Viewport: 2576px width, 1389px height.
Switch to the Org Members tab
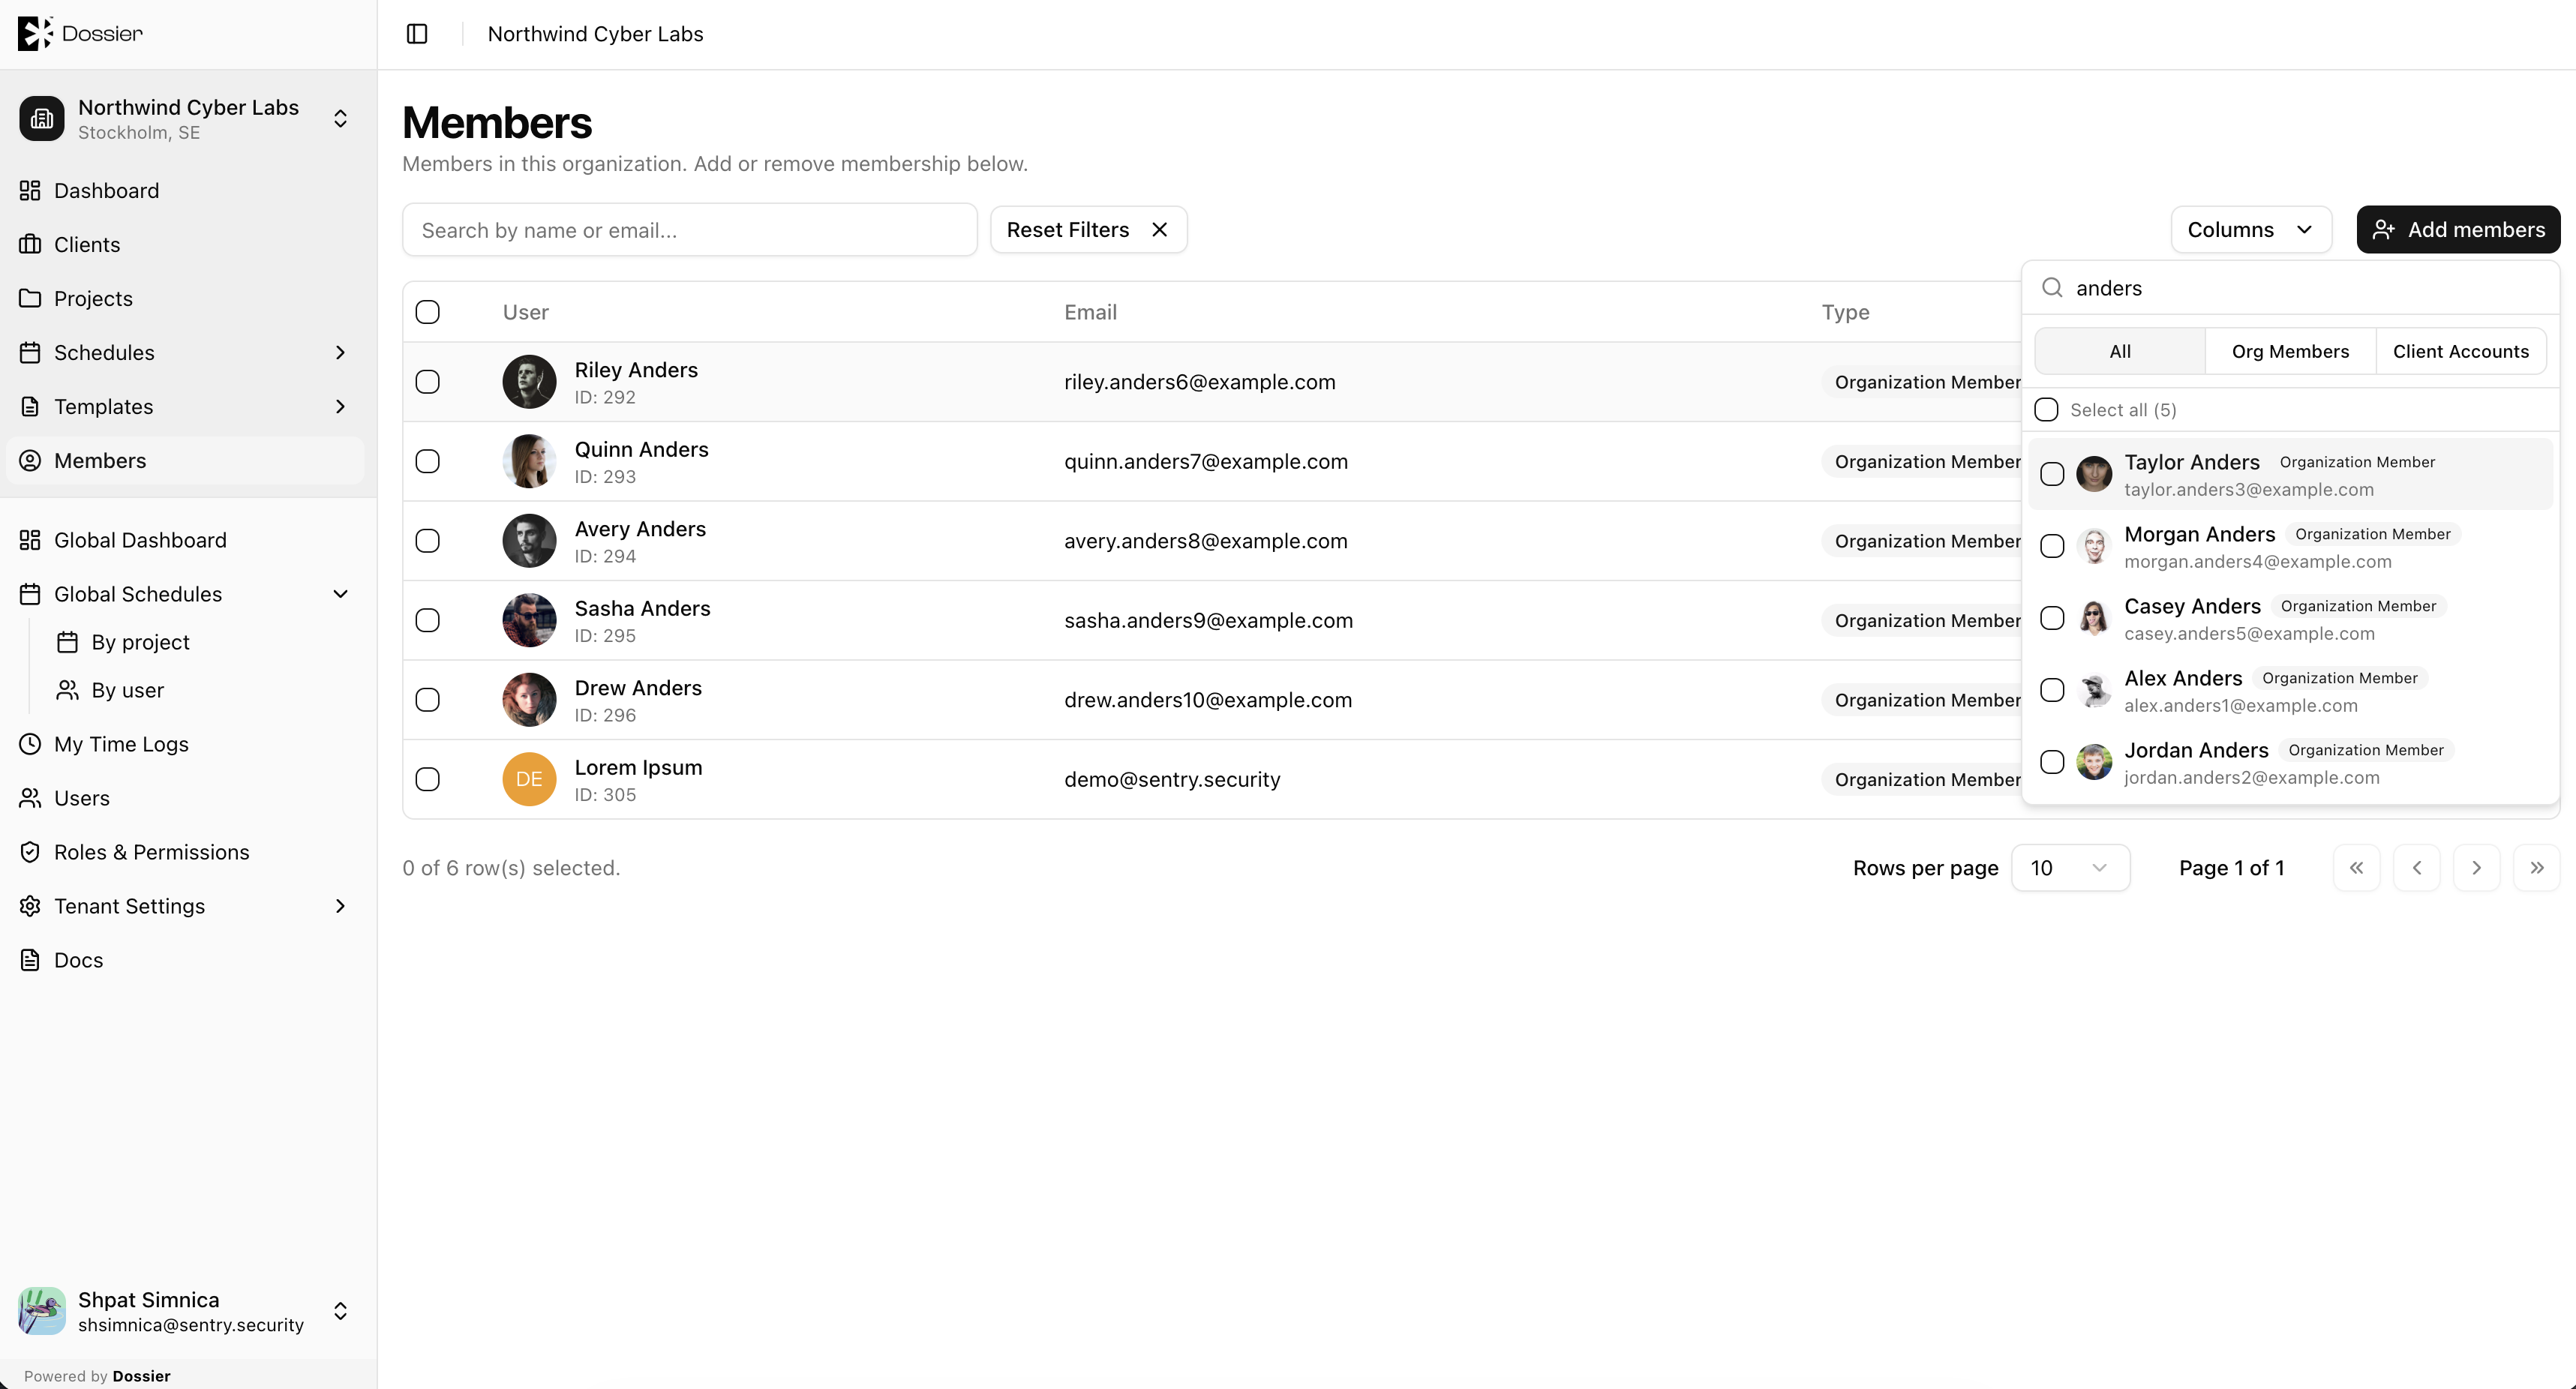[x=2290, y=351]
